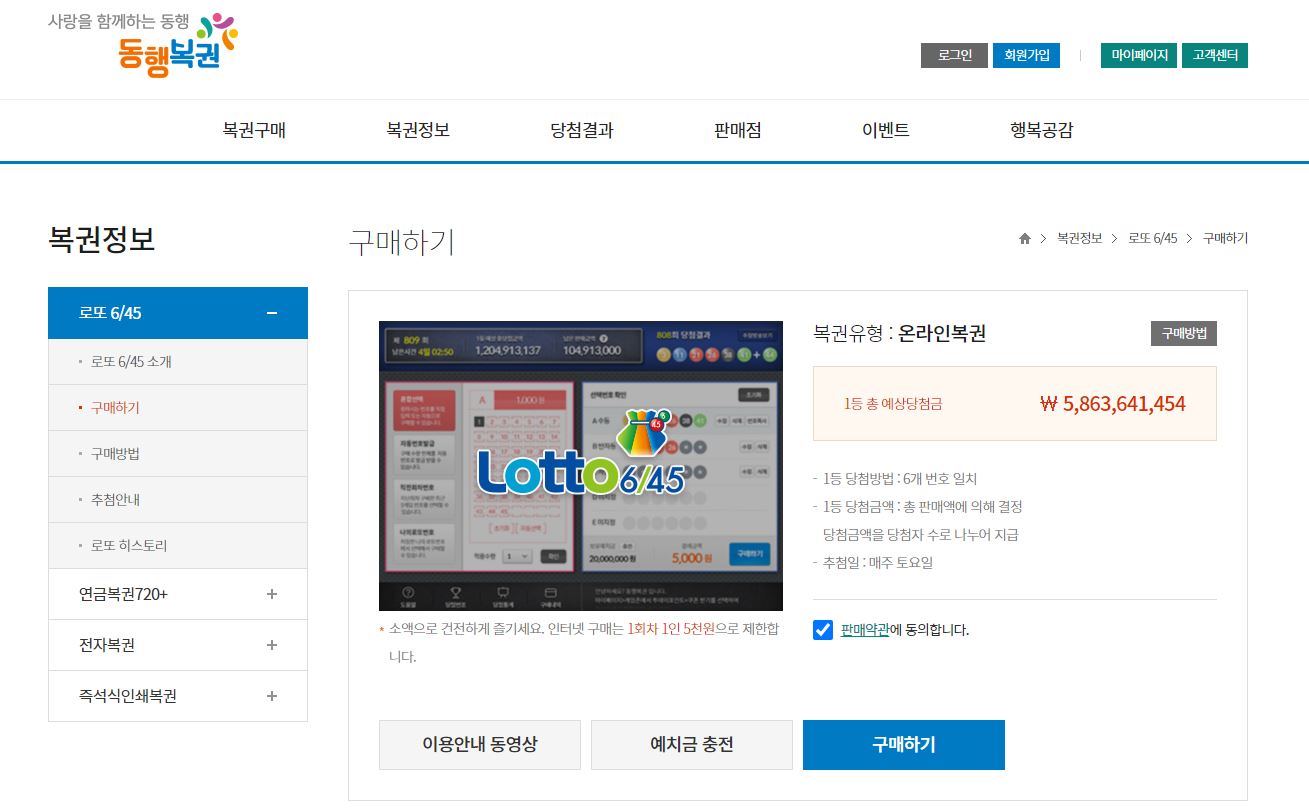Open the 판매약관 link
Viewport: 1309px width, 809px height.
point(865,630)
